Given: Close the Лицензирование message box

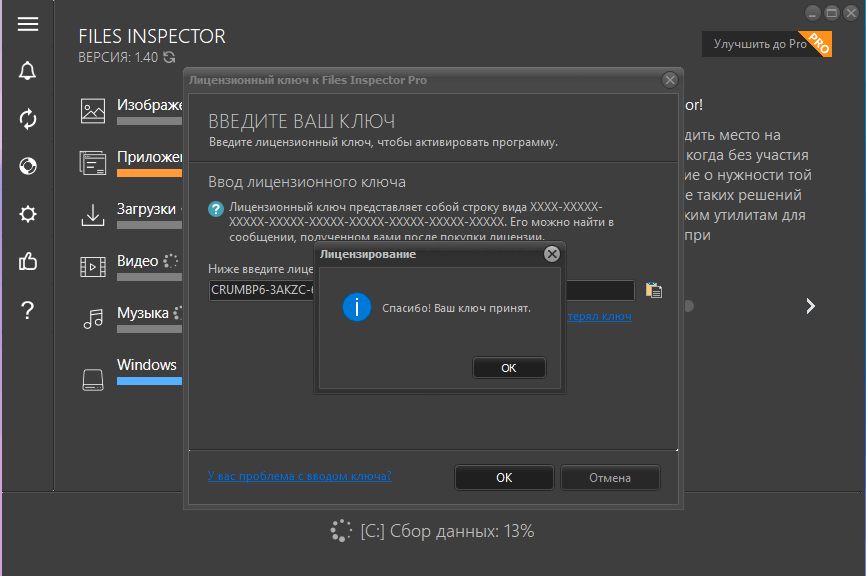Looking at the screenshot, I should 552,254.
